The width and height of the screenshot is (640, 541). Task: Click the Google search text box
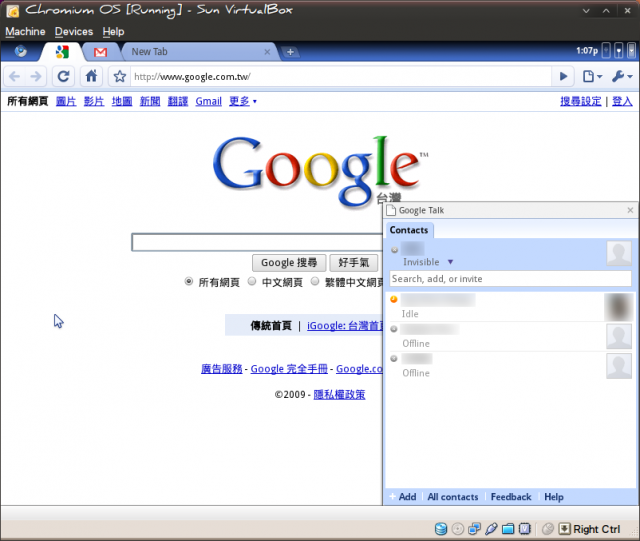pos(257,243)
